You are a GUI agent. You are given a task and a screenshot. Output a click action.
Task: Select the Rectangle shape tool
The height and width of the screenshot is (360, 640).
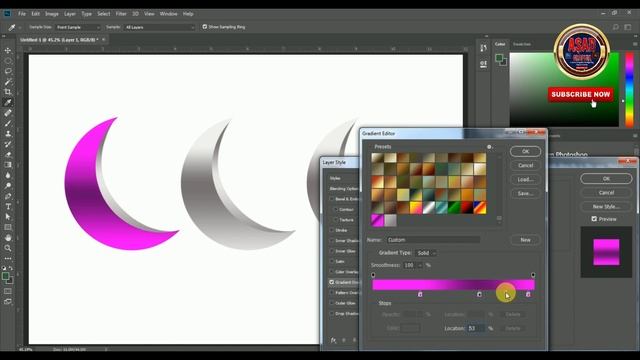(8, 227)
